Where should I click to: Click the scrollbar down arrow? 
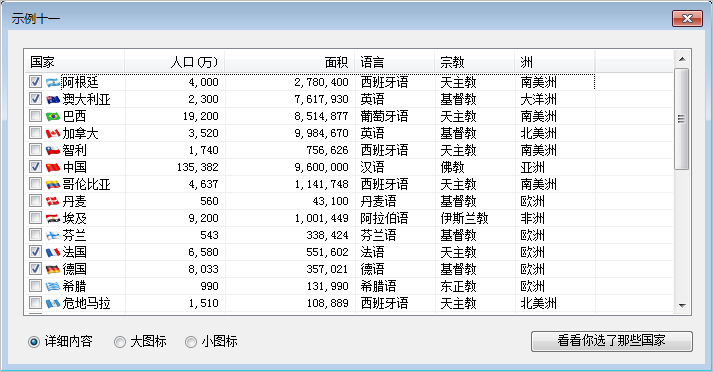click(682, 306)
